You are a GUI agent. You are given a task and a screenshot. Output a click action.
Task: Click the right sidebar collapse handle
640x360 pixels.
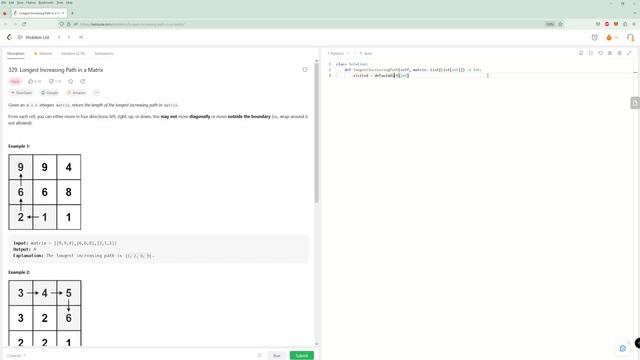[x=635, y=103]
